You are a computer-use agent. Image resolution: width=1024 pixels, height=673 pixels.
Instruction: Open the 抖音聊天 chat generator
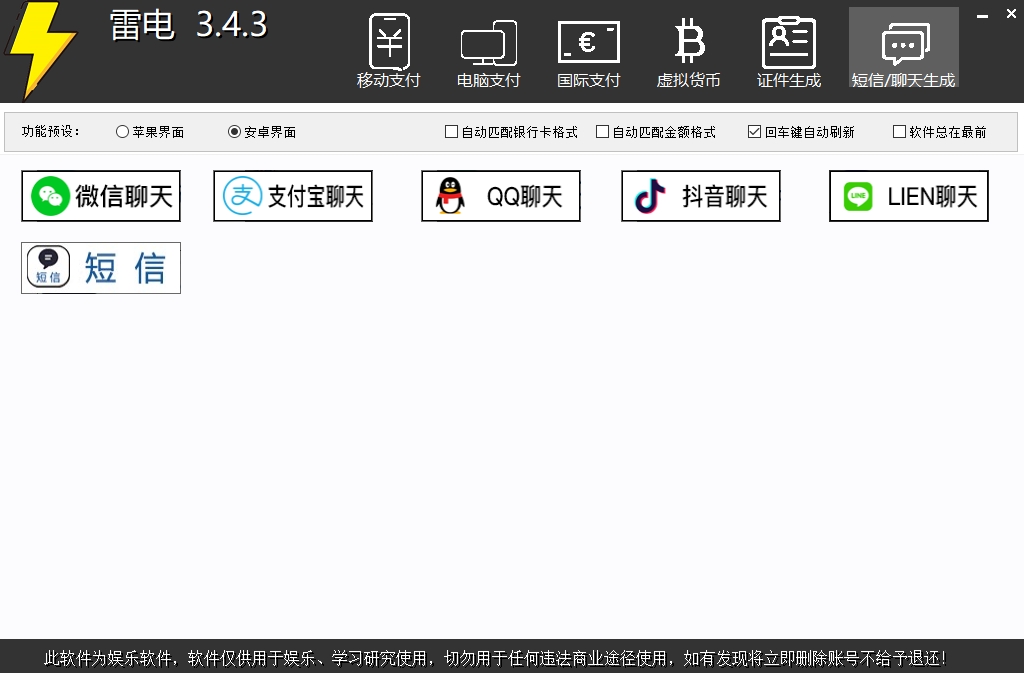(700, 195)
